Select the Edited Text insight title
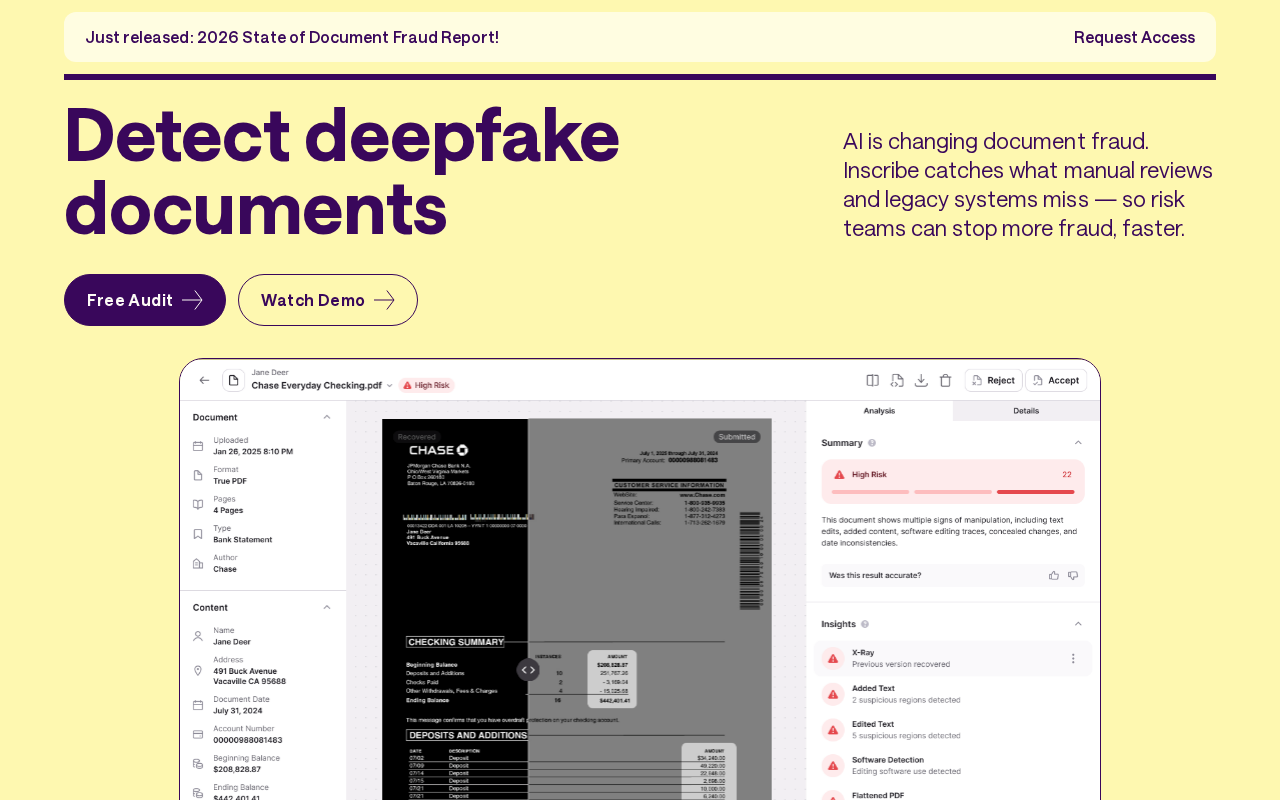1280x800 pixels. tap(873, 724)
